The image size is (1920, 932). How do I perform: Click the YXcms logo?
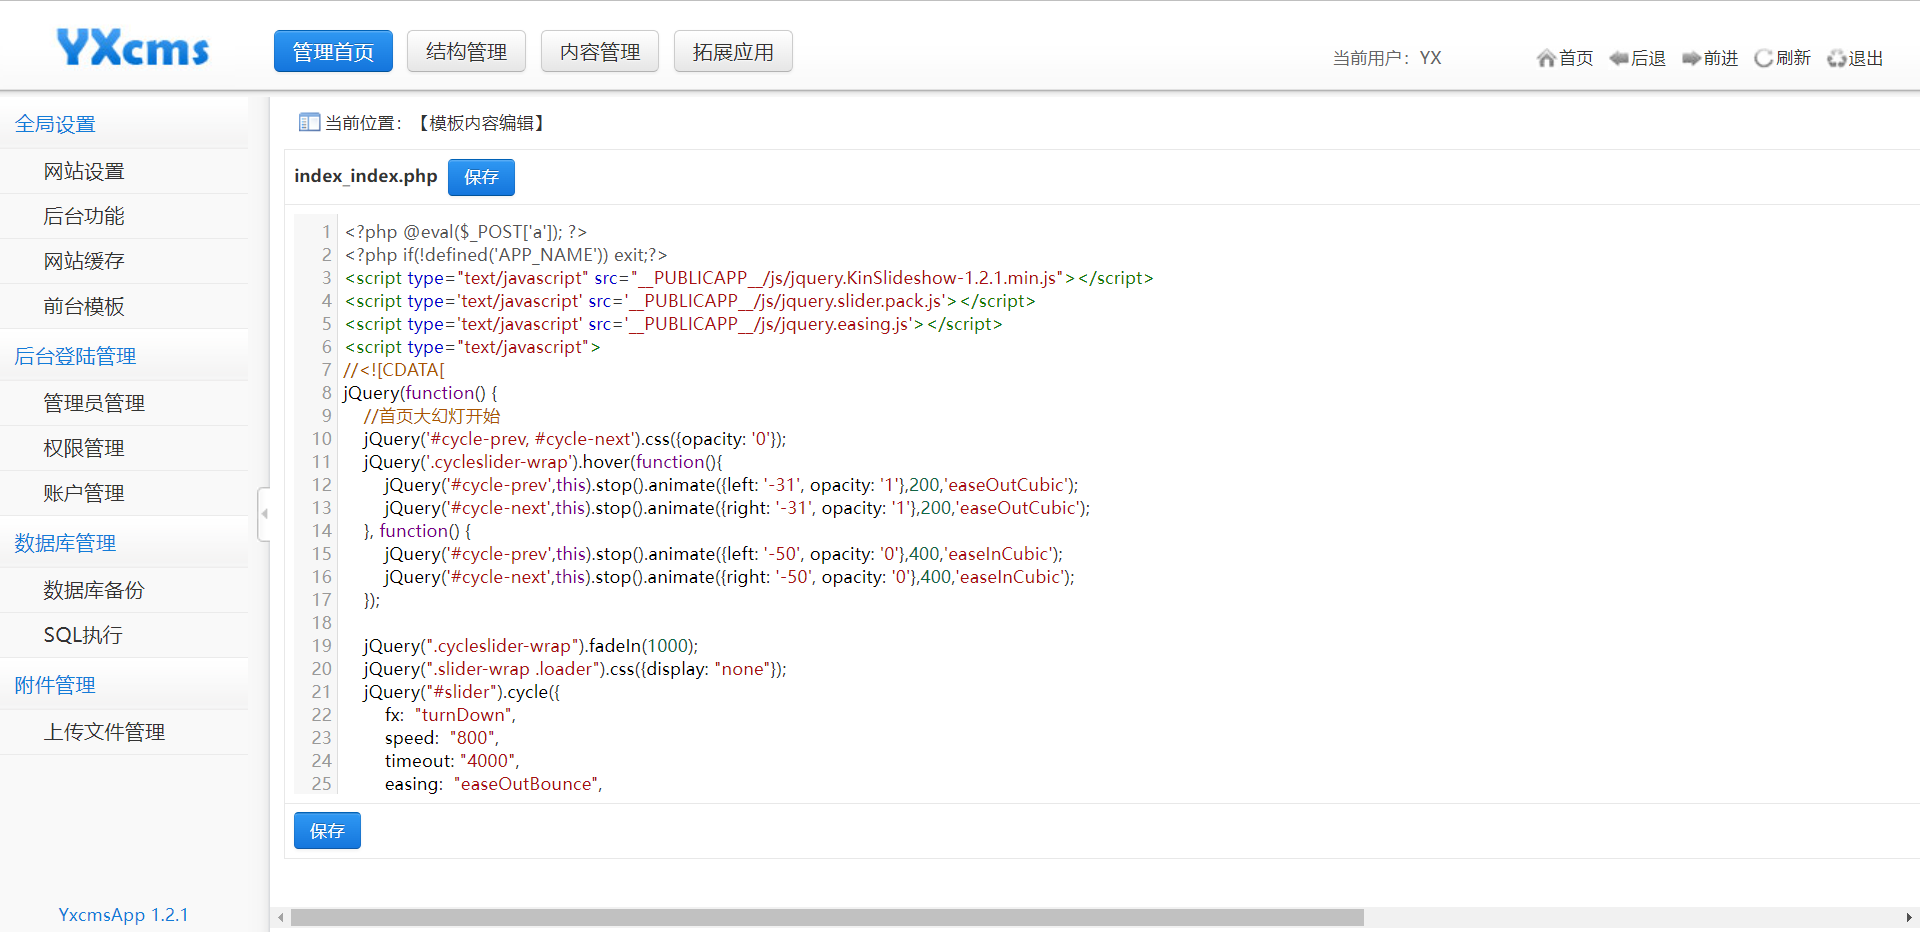click(x=132, y=48)
